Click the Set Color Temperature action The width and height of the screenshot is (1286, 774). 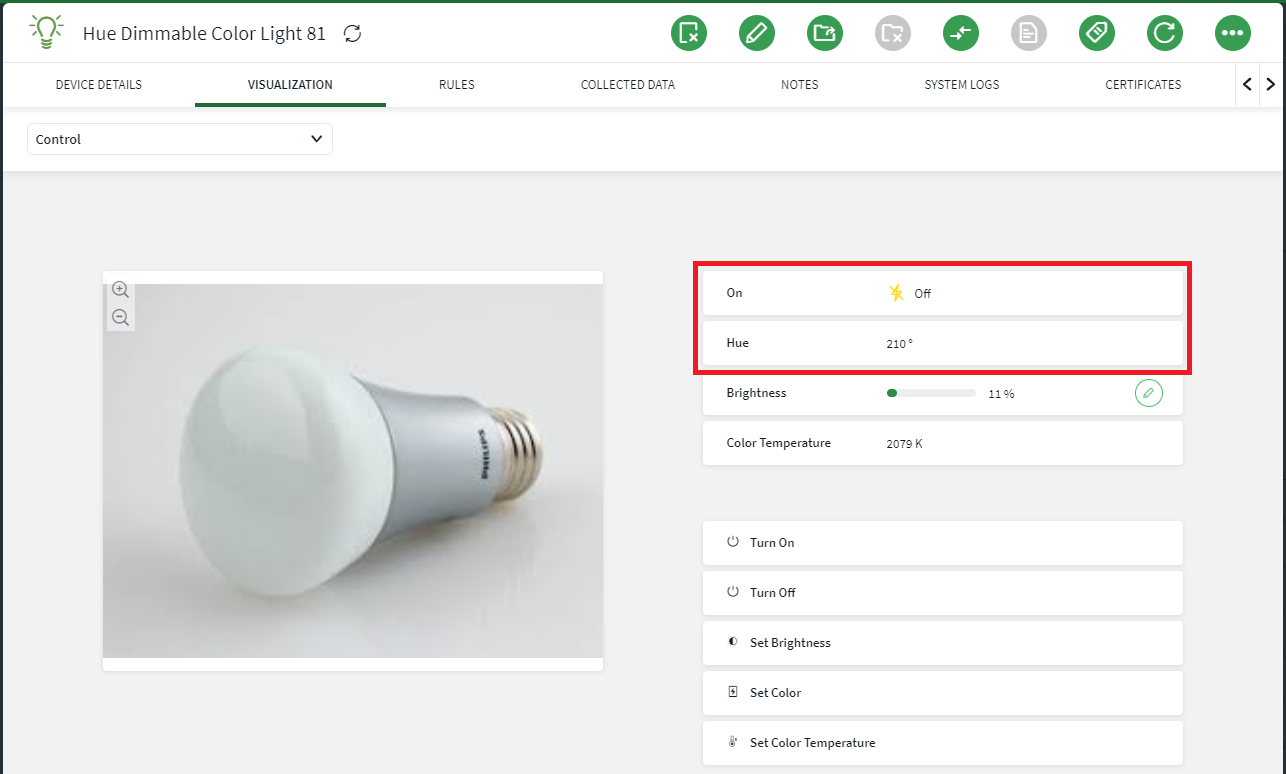click(x=943, y=743)
